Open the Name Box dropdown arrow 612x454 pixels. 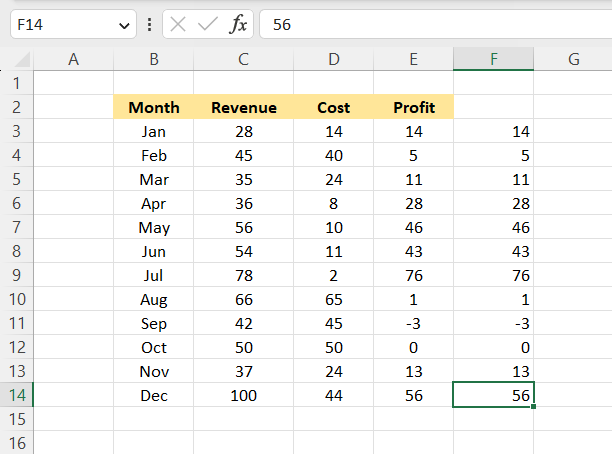(123, 25)
